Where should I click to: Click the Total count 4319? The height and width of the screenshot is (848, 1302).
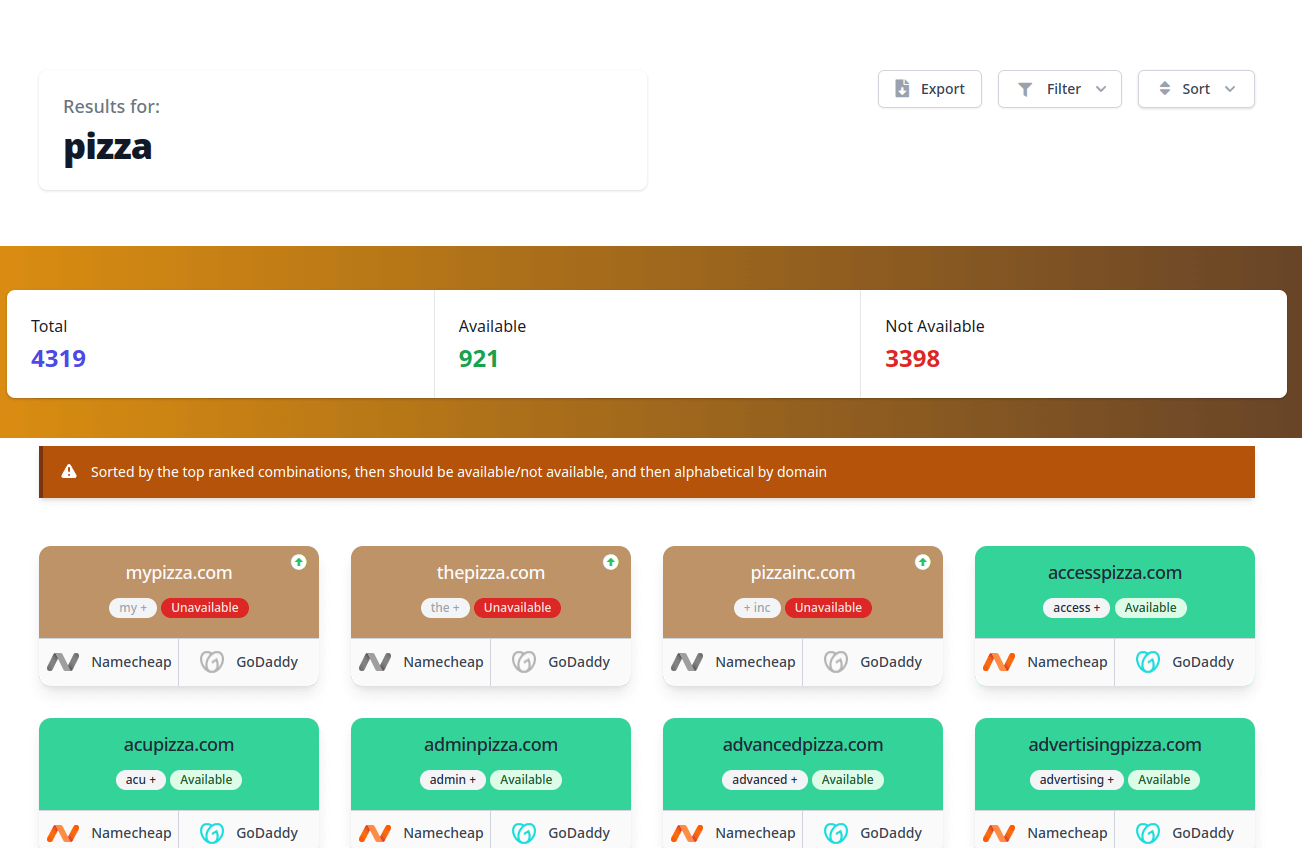coord(58,358)
